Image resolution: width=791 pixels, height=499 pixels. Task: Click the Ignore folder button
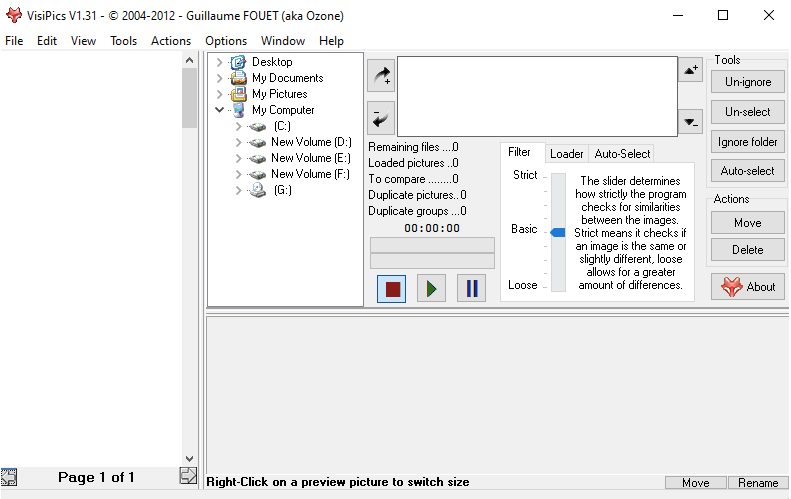[748, 142]
